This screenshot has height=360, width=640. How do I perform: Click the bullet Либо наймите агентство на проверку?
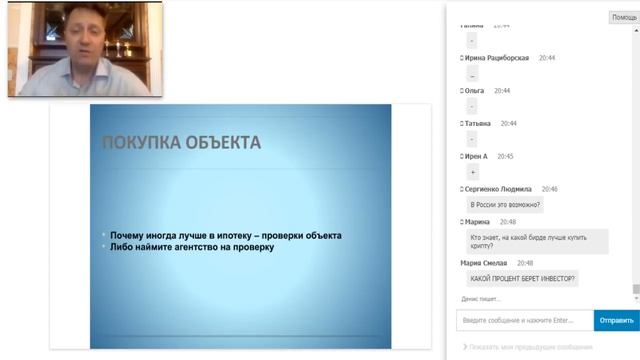192,247
